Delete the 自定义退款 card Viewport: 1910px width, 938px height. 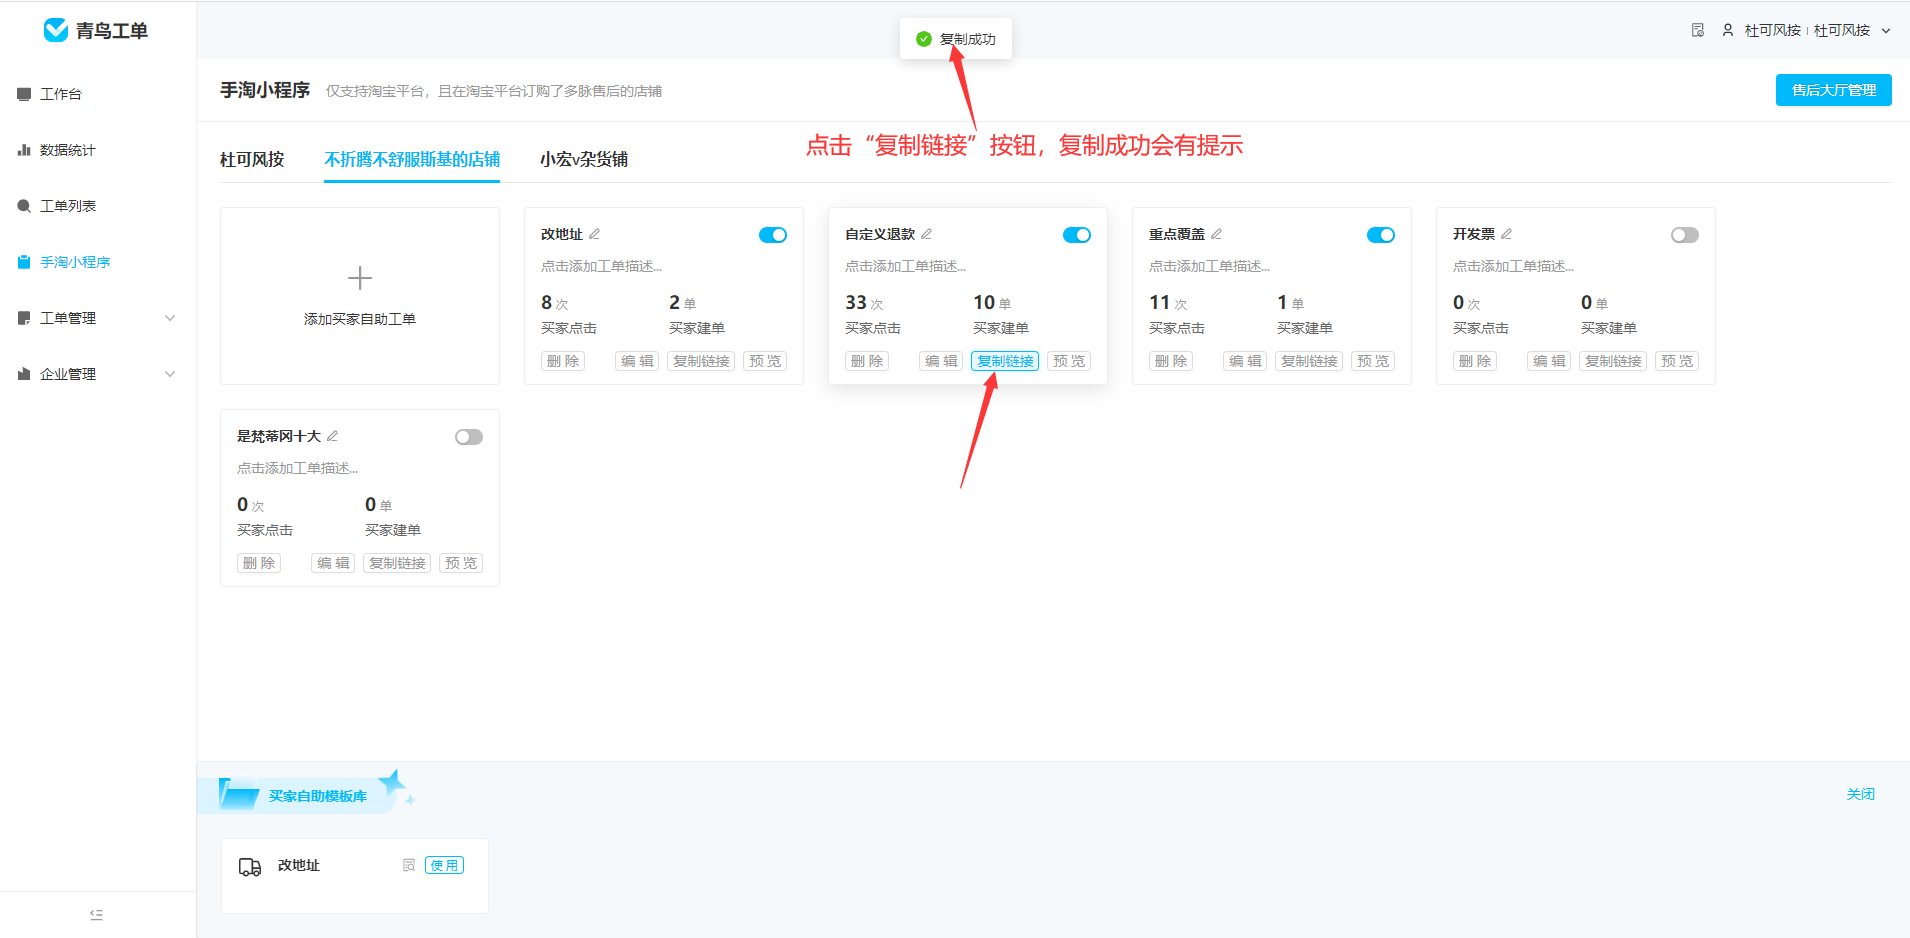click(x=867, y=361)
